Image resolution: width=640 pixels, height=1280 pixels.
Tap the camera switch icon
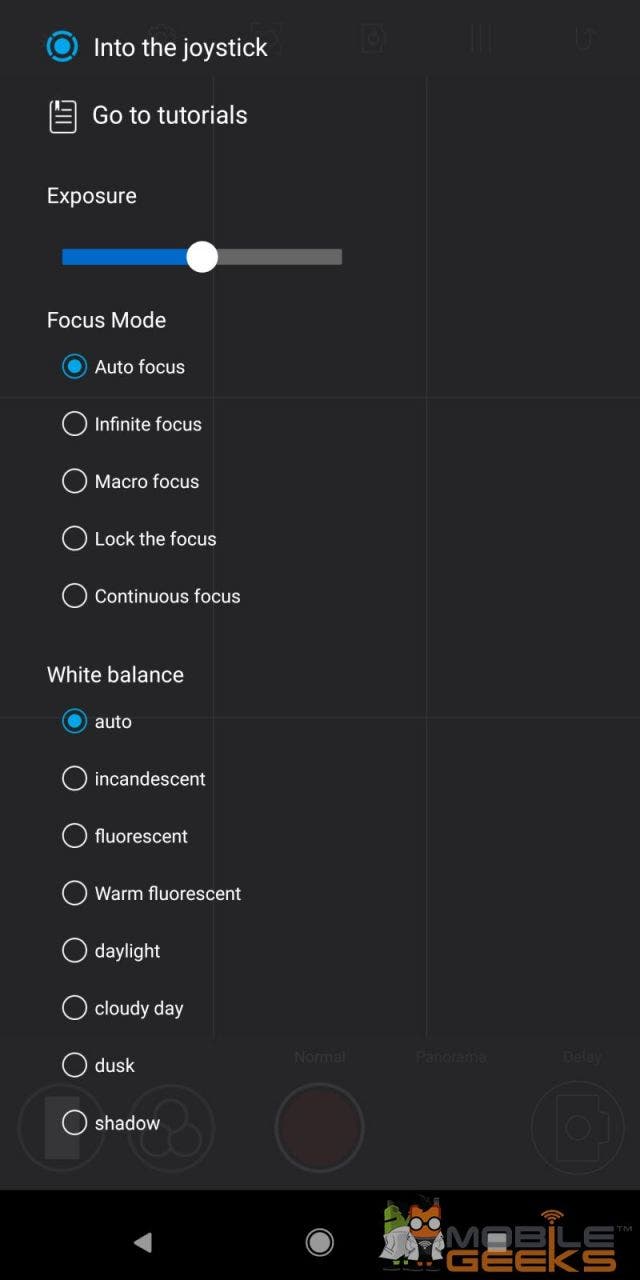579,1128
